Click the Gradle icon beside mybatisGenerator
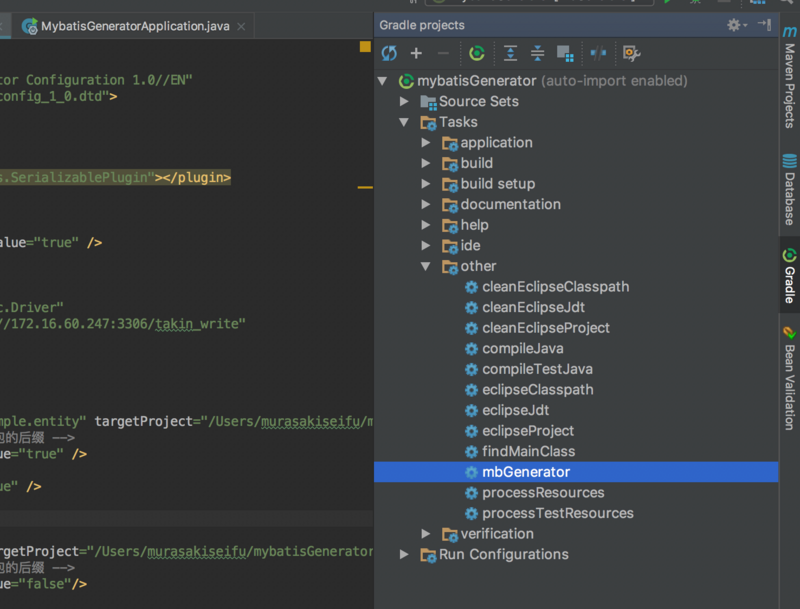800x609 pixels. point(406,81)
